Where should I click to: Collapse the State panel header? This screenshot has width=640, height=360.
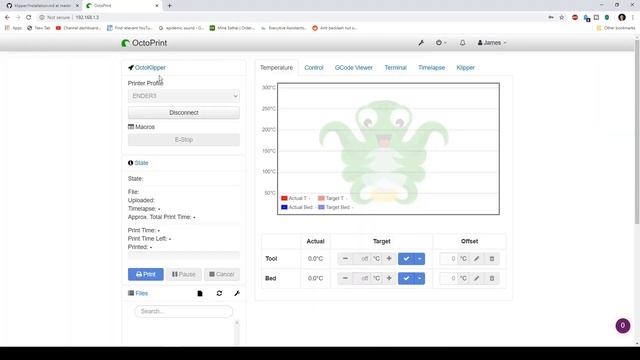click(138, 163)
